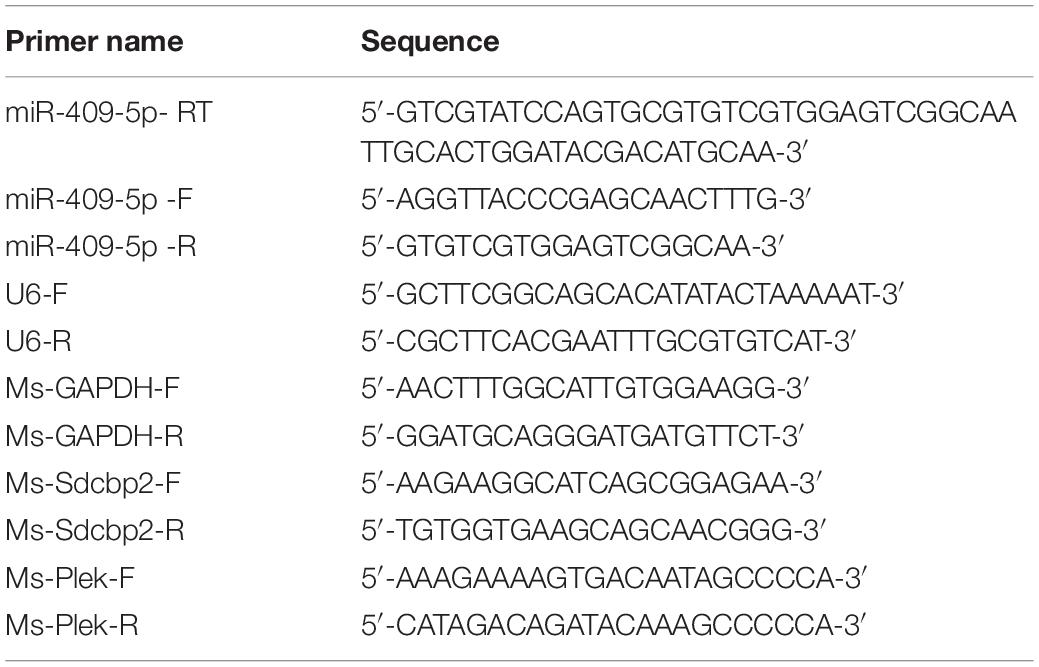This screenshot has height=667, width=1039.
Task: Click the Ms-GAPDH-R primer name
Action: point(94,435)
